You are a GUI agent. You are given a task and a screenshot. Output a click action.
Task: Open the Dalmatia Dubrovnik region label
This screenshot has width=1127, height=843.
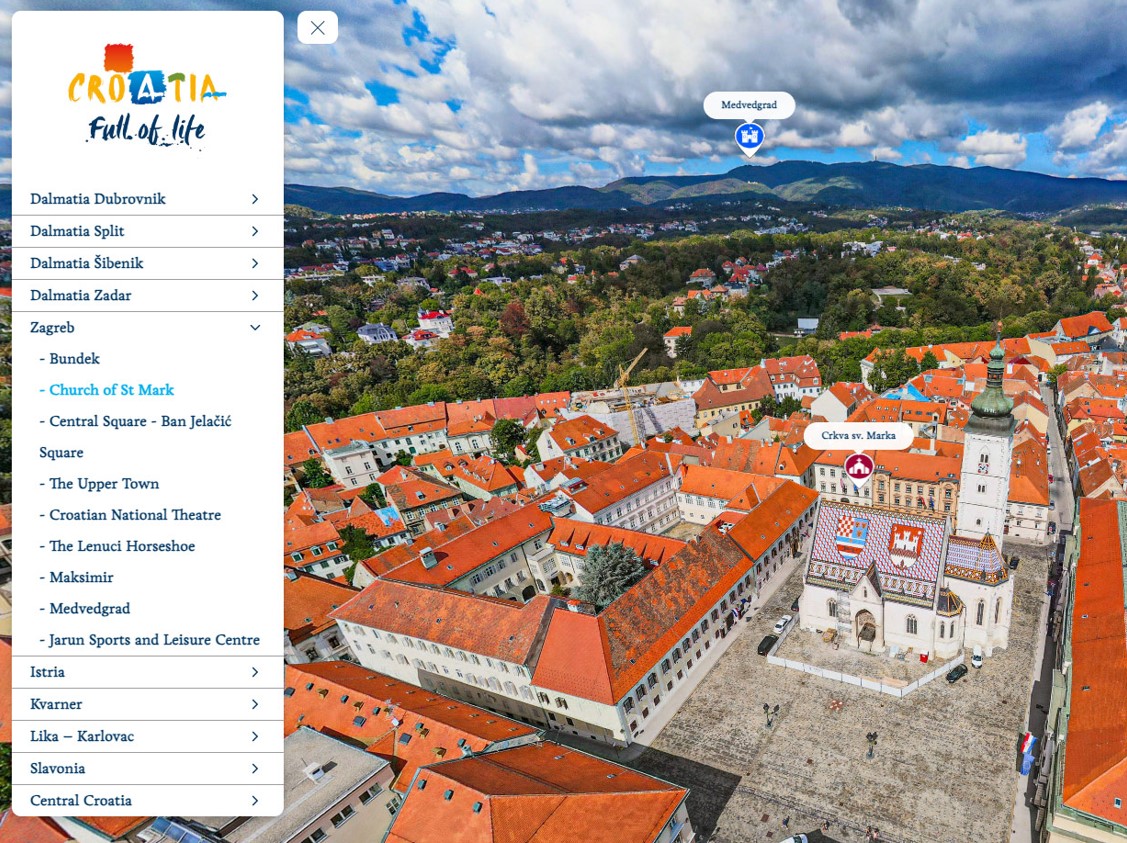[x=98, y=199]
